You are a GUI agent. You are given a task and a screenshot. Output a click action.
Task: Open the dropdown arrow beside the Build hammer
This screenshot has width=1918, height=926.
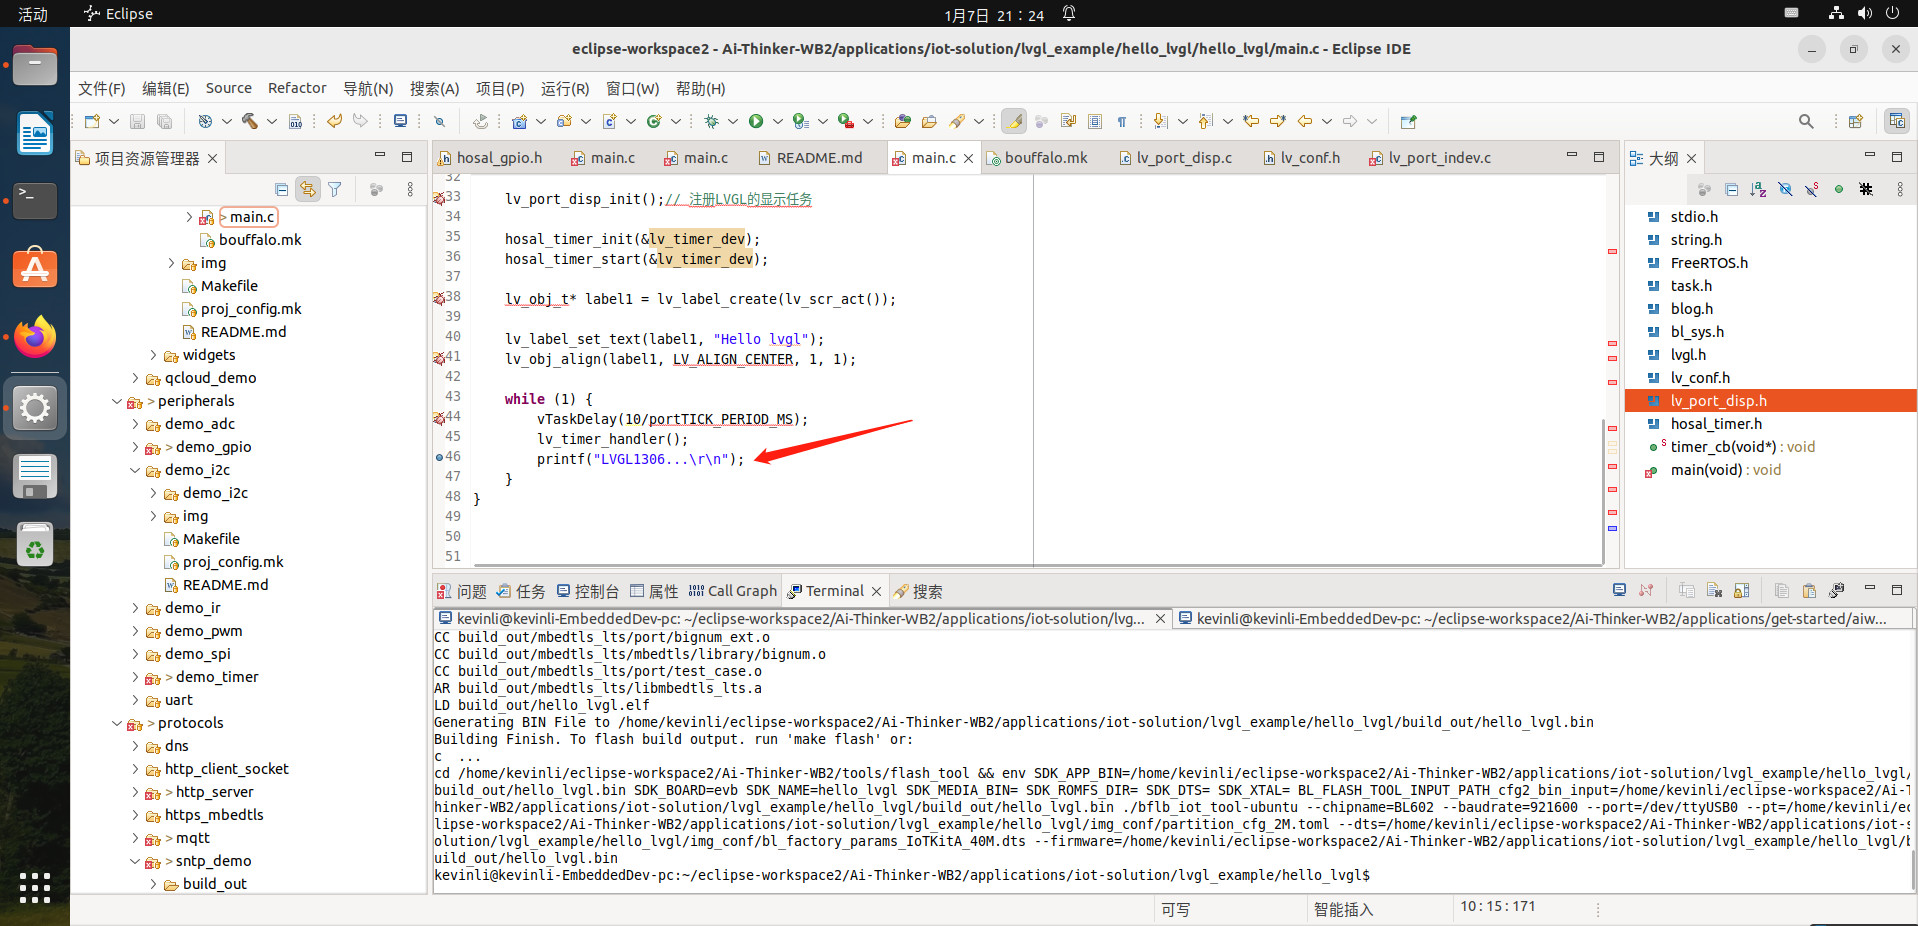pos(272,121)
